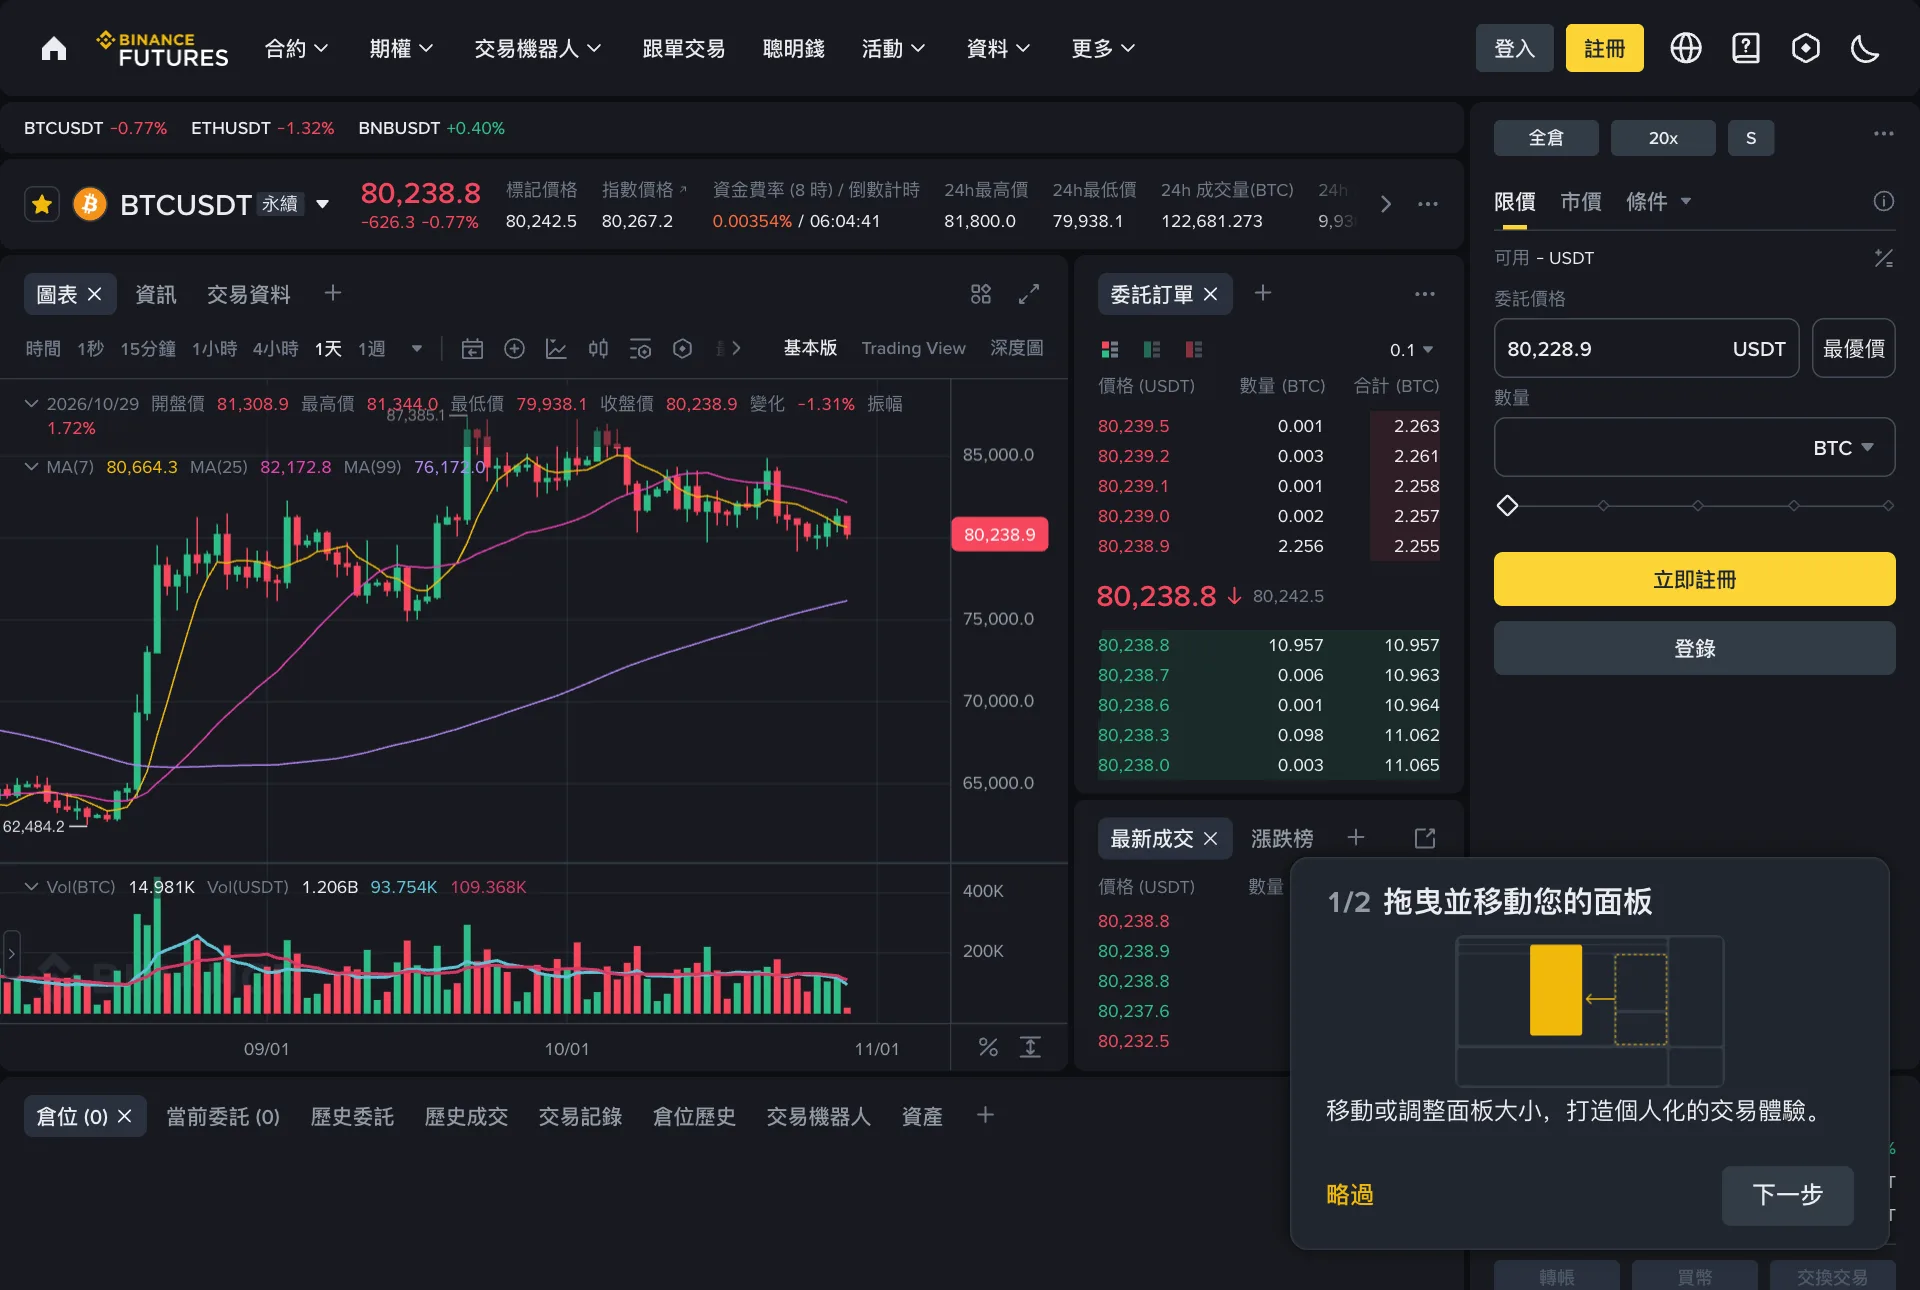Open the 歷史委託 tab
Image resolution: width=1920 pixels, height=1290 pixels.
tap(352, 1116)
